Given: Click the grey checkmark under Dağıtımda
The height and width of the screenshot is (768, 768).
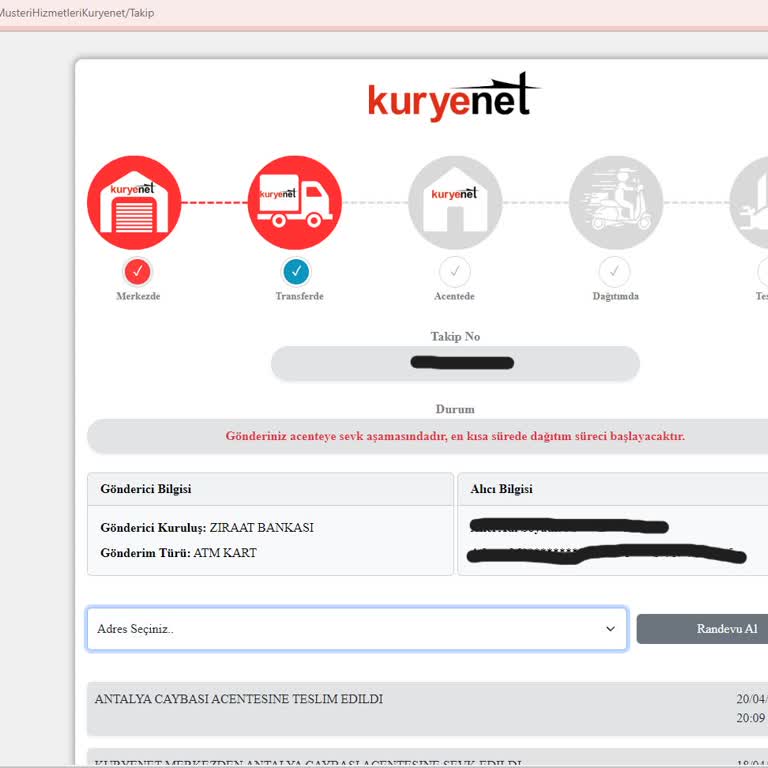Looking at the screenshot, I should [615, 271].
